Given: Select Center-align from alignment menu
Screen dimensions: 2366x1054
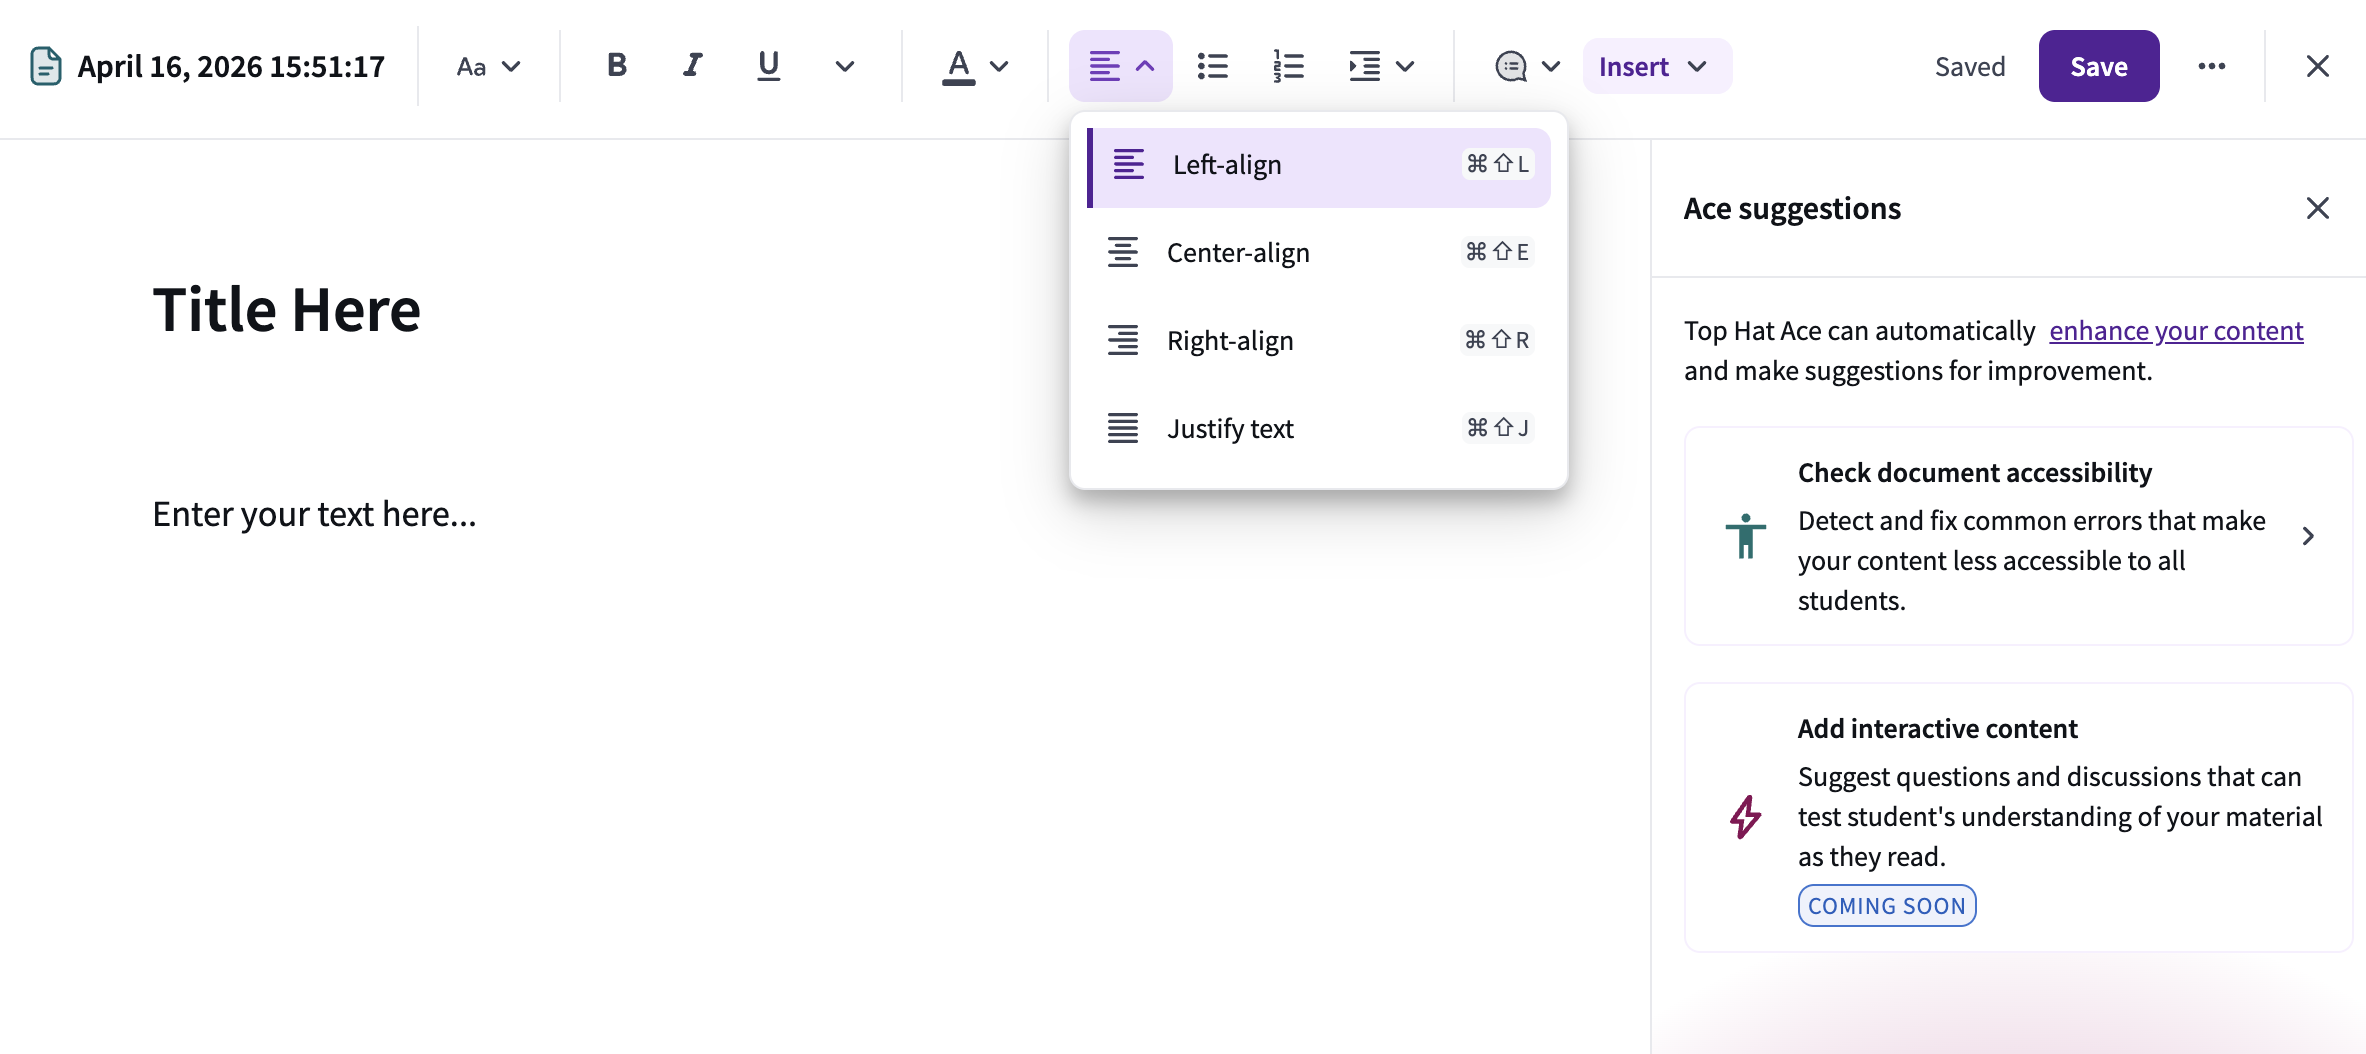Looking at the screenshot, I should click(x=1318, y=253).
